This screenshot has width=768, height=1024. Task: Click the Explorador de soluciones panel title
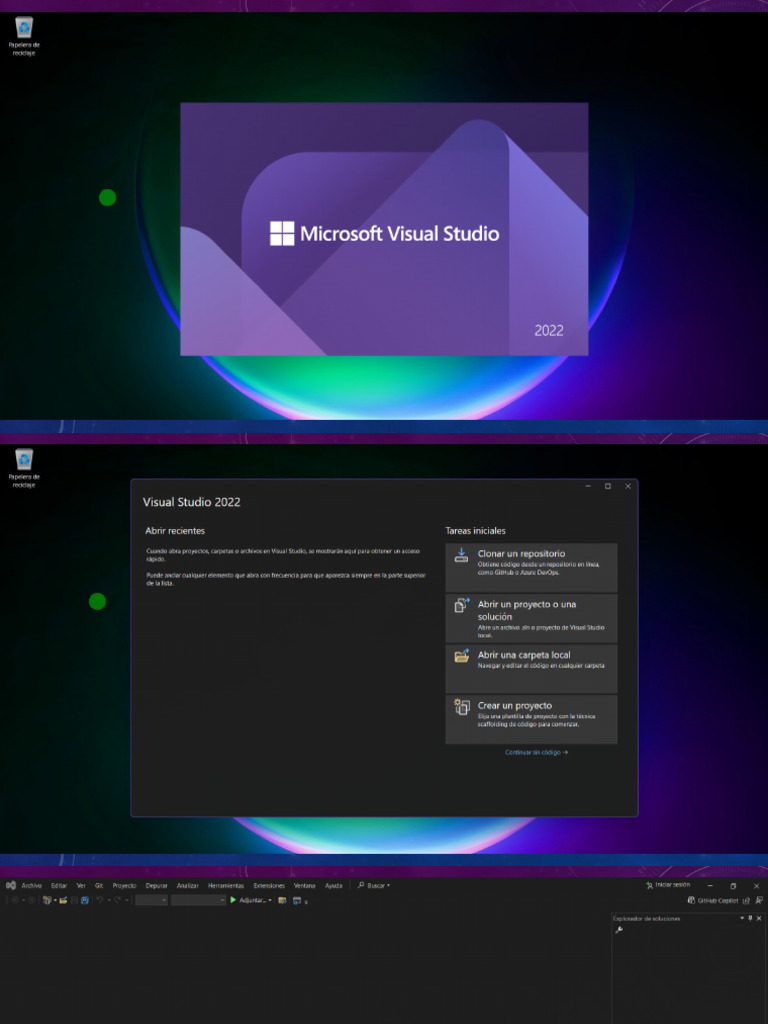point(646,919)
